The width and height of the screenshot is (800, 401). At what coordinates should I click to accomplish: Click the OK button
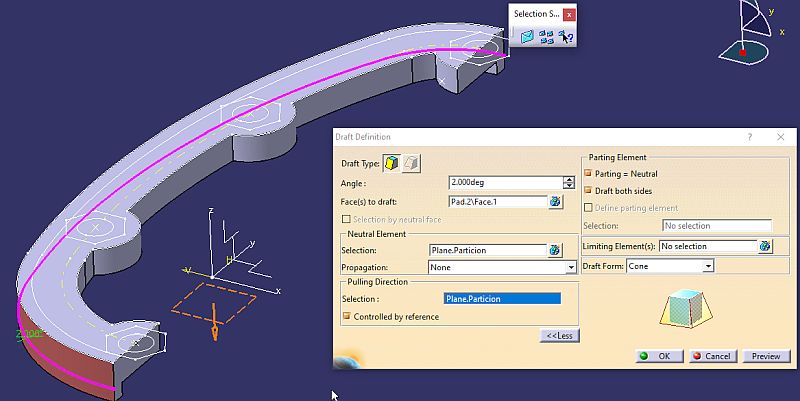(659, 356)
